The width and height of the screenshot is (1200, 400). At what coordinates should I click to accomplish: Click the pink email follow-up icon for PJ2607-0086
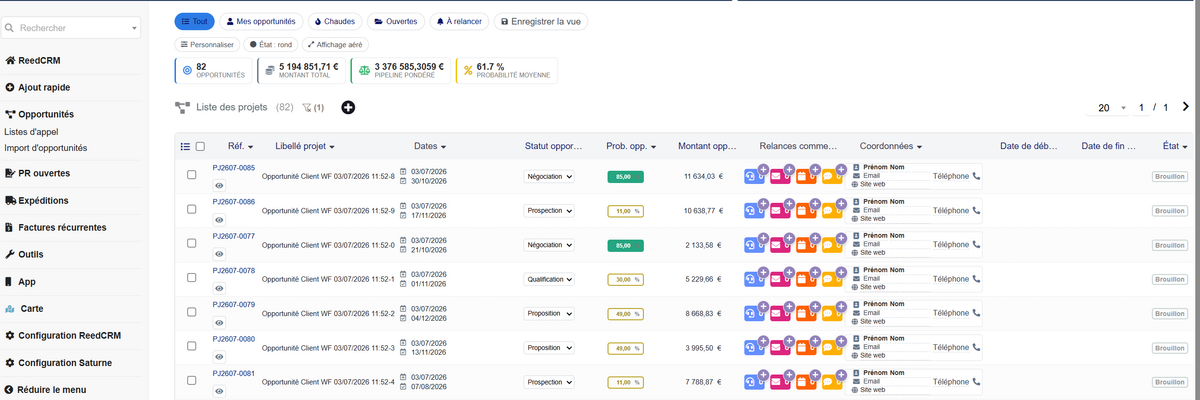pyautogui.click(x=779, y=211)
